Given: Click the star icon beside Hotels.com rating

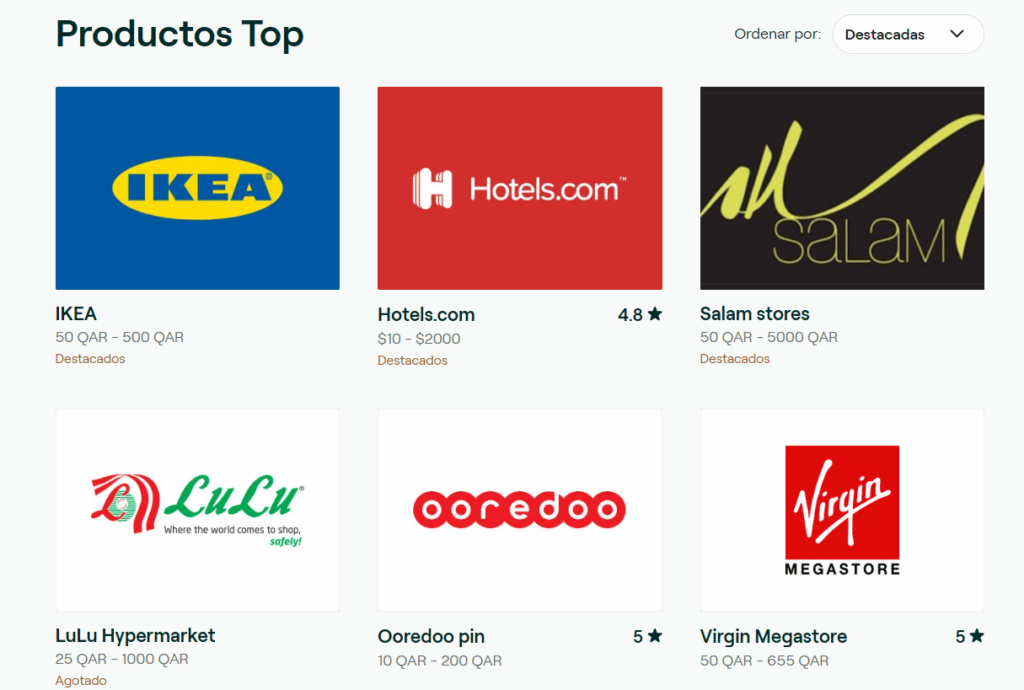Looking at the screenshot, I should pos(655,314).
